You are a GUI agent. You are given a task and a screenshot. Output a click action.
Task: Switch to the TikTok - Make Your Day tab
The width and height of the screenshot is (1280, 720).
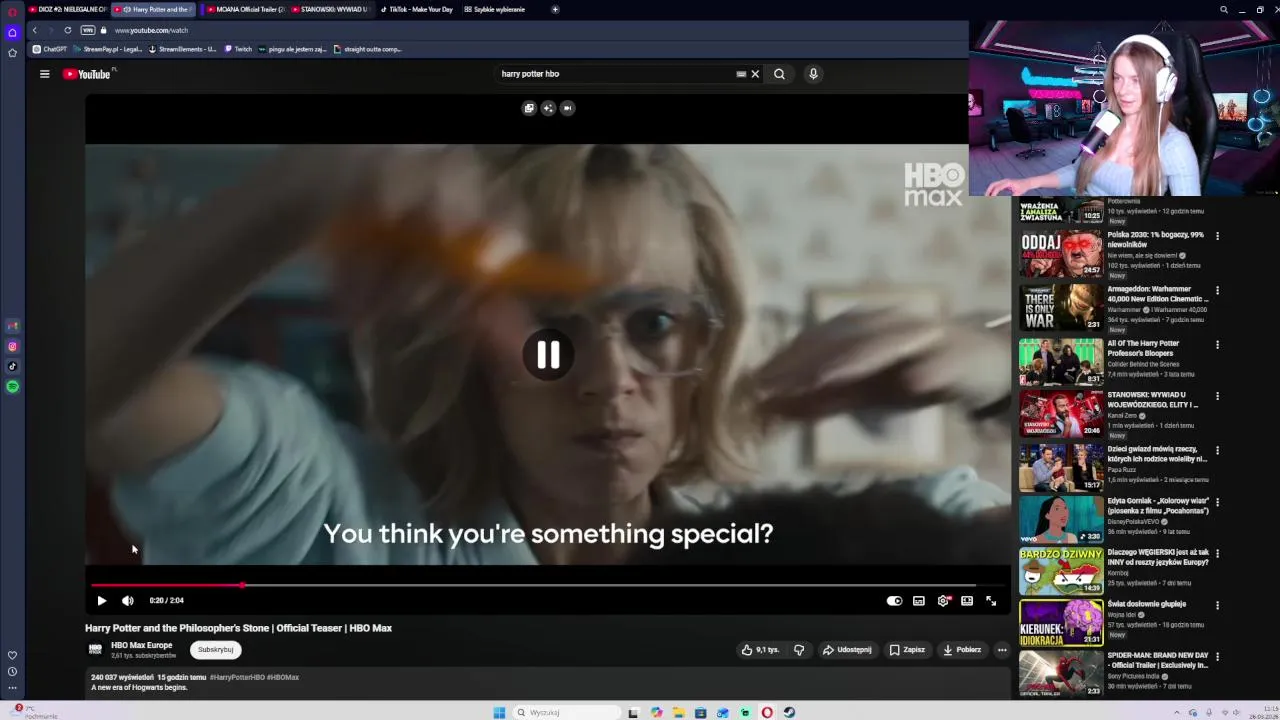click(416, 9)
